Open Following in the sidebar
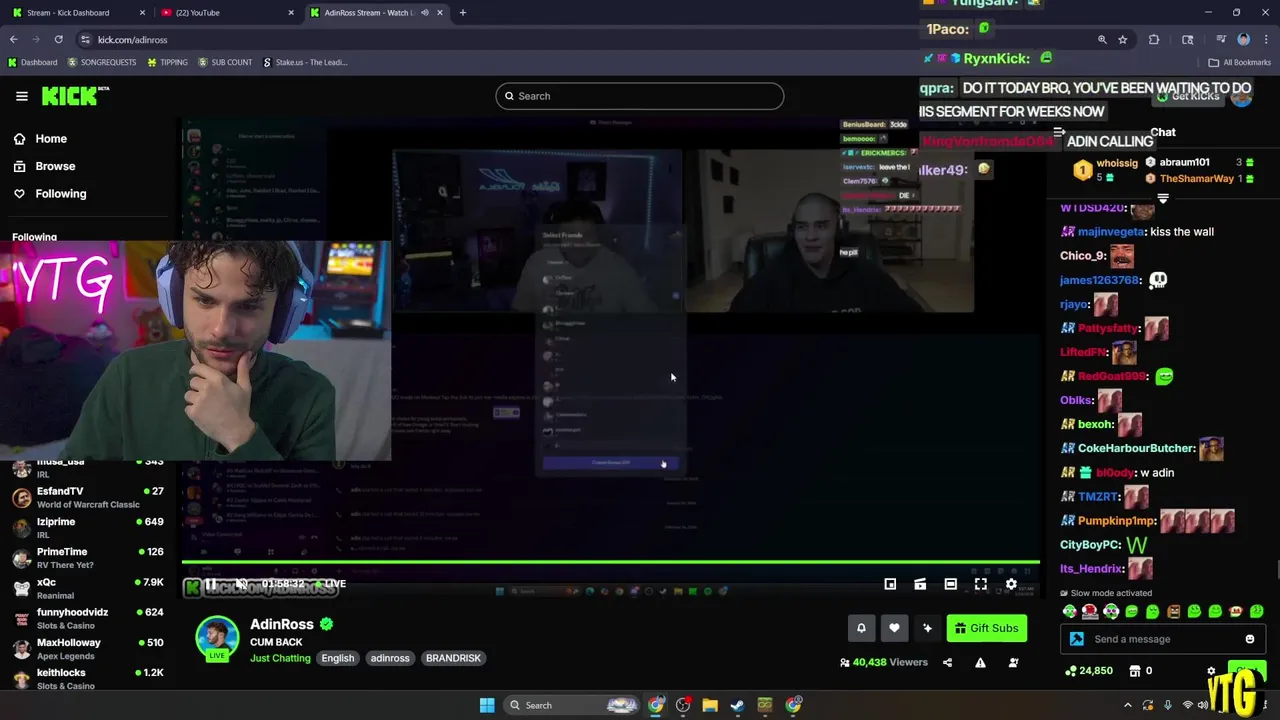This screenshot has height=720, width=1280. (x=50, y=194)
